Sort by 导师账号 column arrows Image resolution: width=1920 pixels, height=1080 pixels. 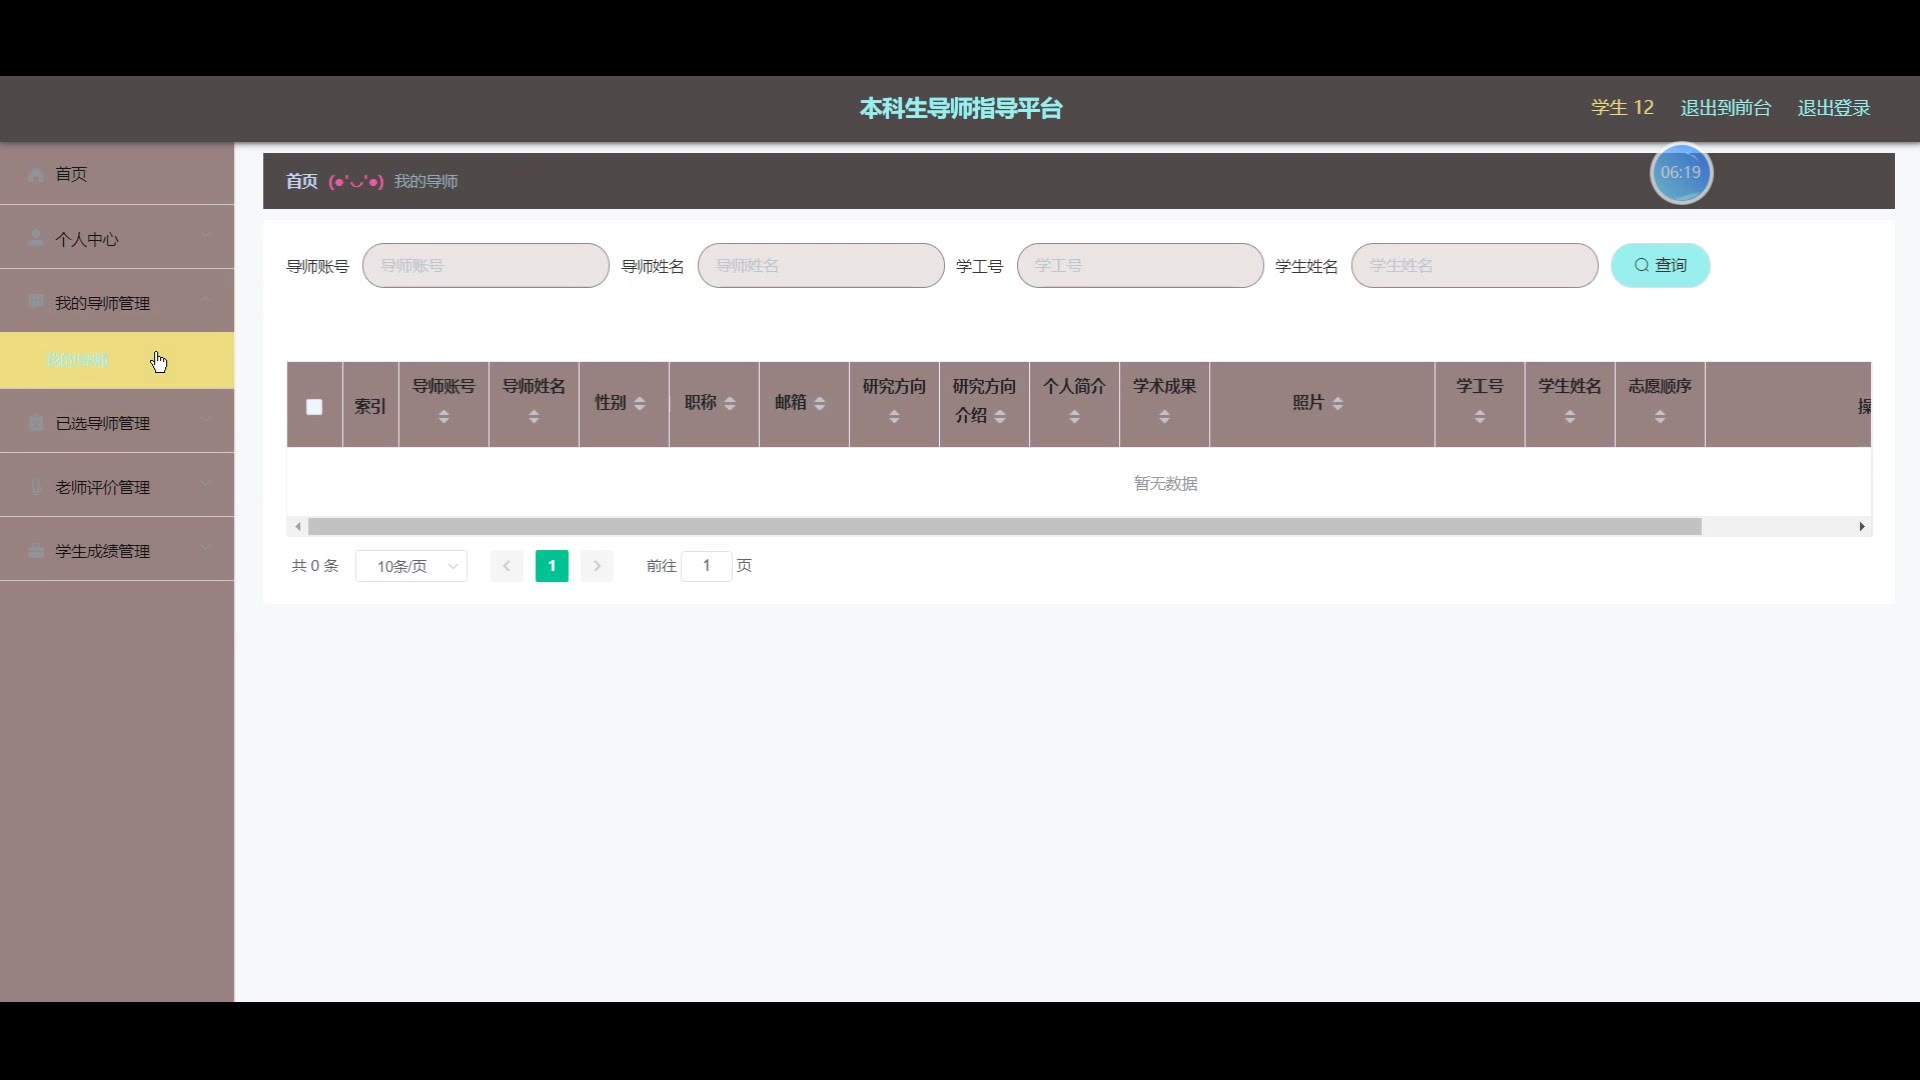click(x=444, y=417)
